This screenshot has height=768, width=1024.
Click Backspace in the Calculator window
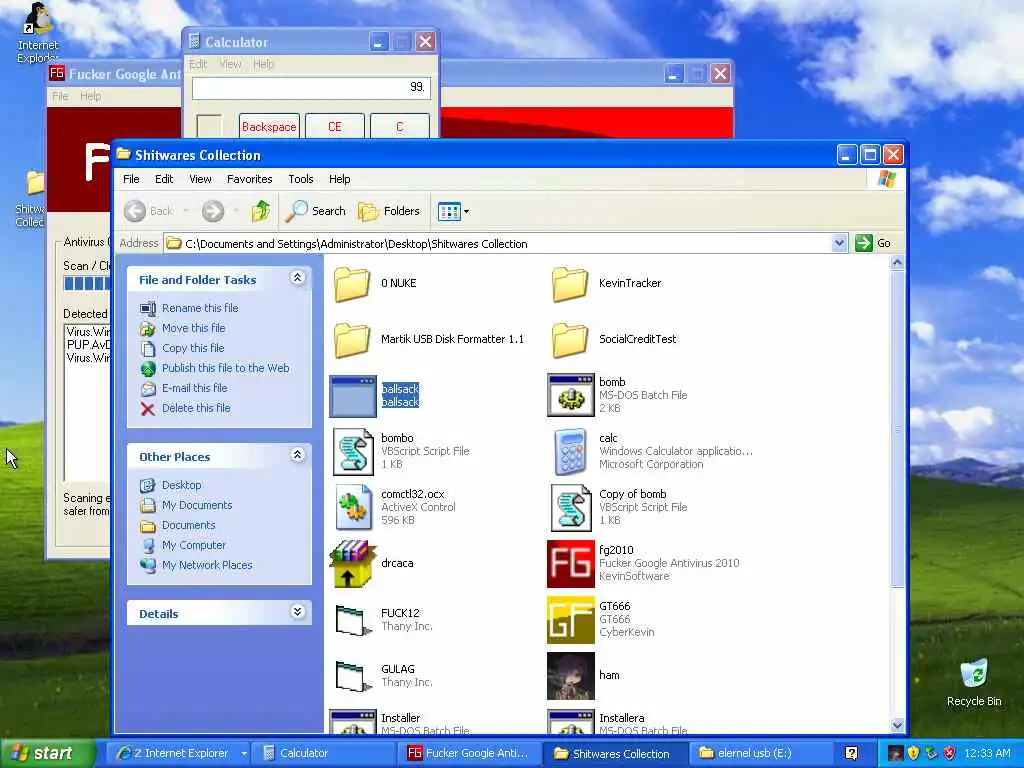(x=269, y=127)
